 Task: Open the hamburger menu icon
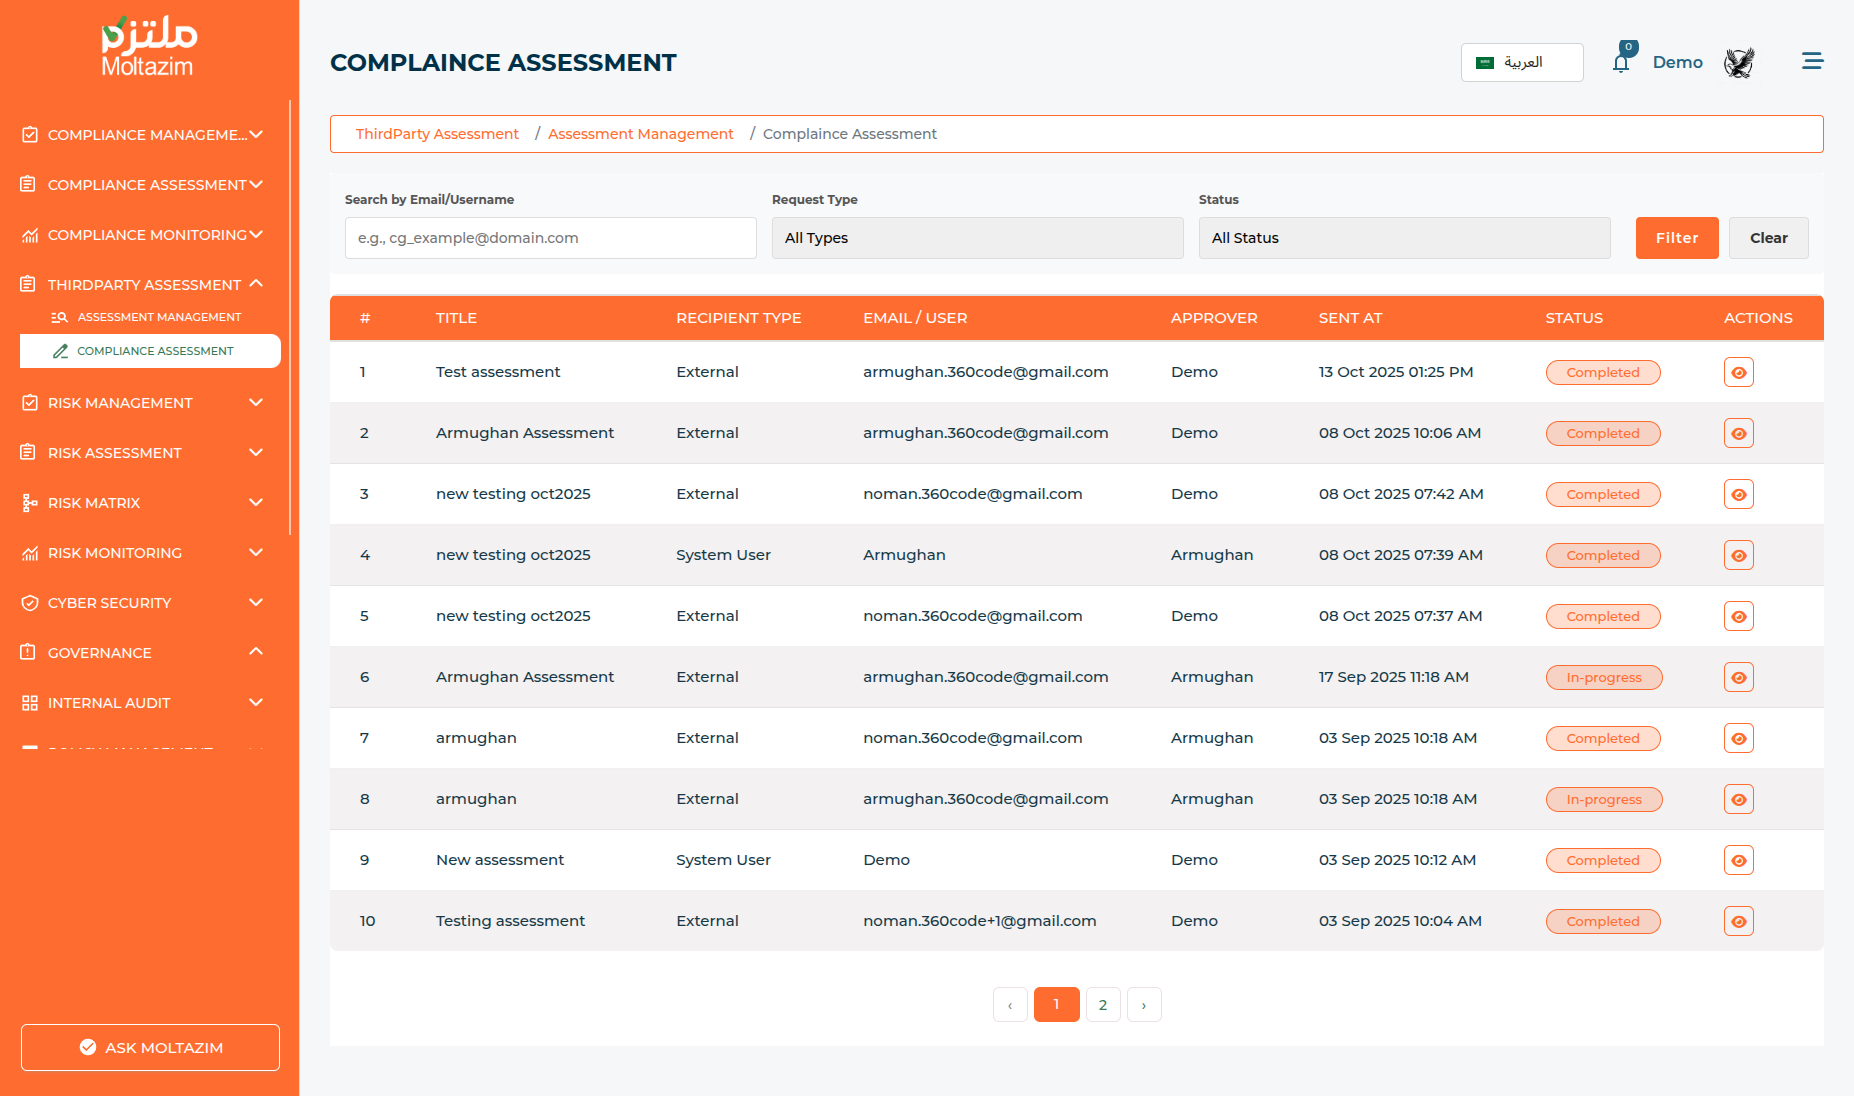tap(1812, 62)
